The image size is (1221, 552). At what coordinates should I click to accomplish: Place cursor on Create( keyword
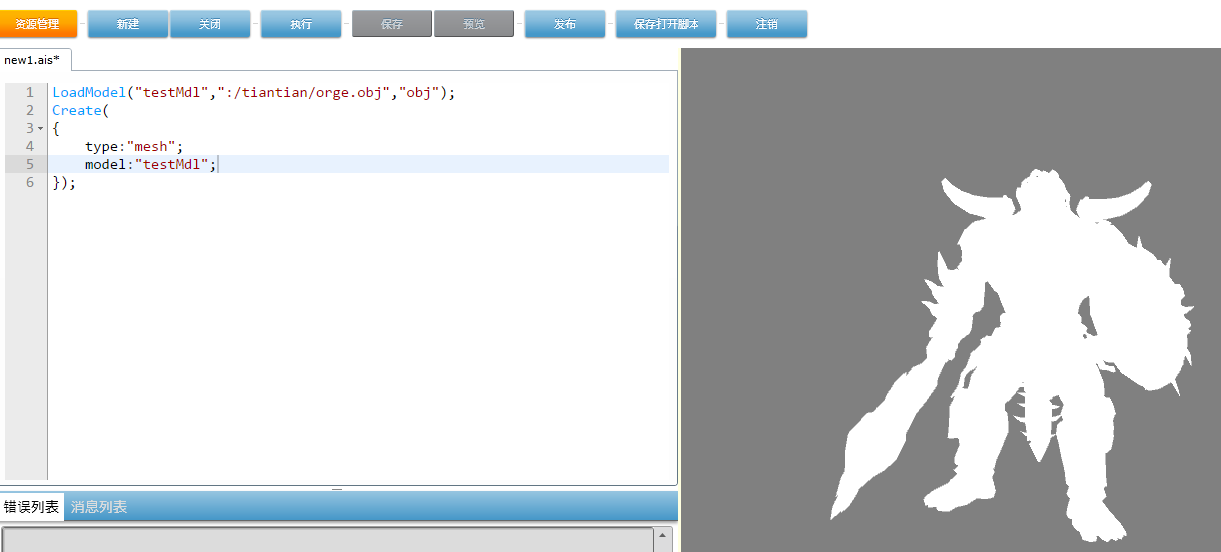tap(80, 110)
